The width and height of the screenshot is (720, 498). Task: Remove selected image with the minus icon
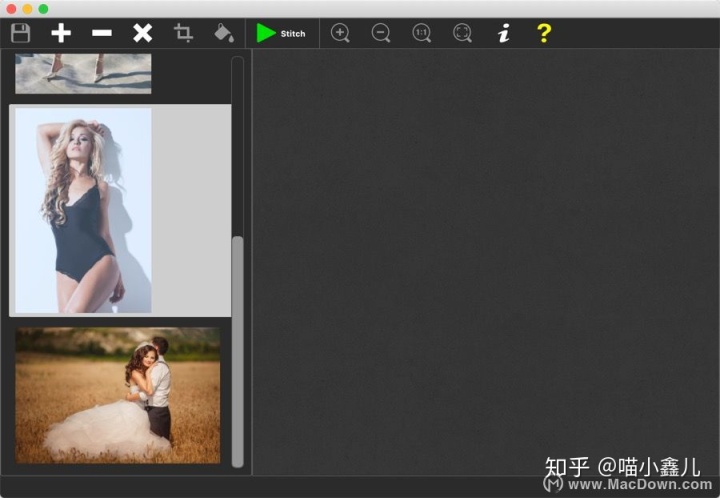point(101,33)
